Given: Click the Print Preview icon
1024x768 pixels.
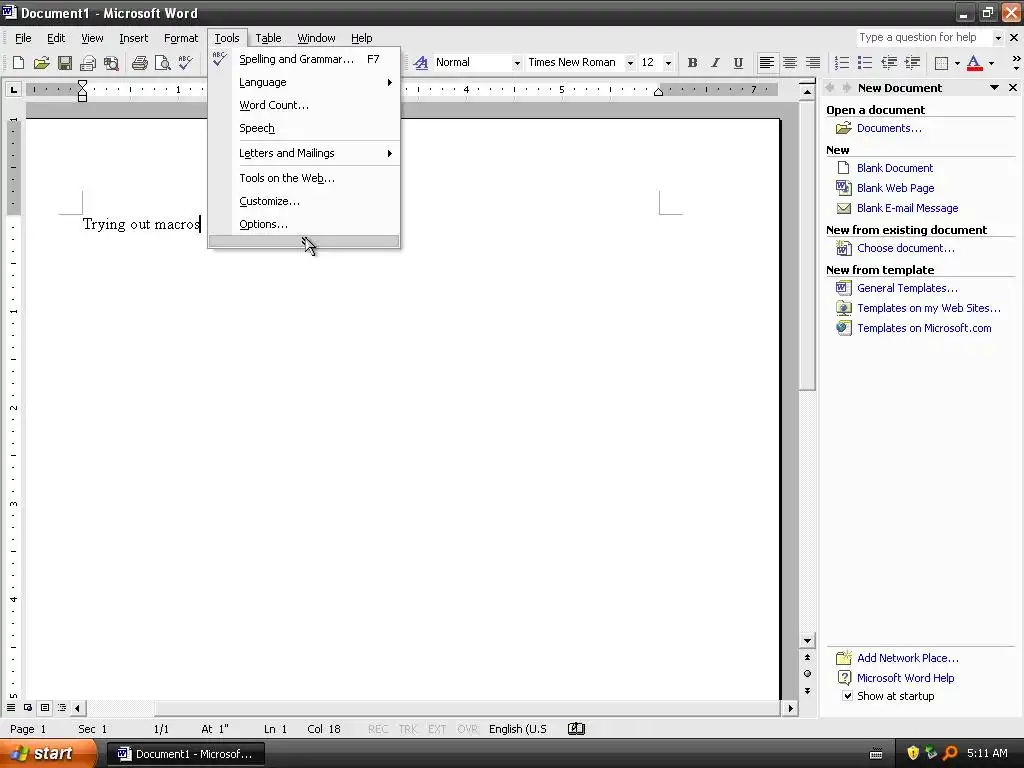Looking at the screenshot, I should (x=163, y=63).
